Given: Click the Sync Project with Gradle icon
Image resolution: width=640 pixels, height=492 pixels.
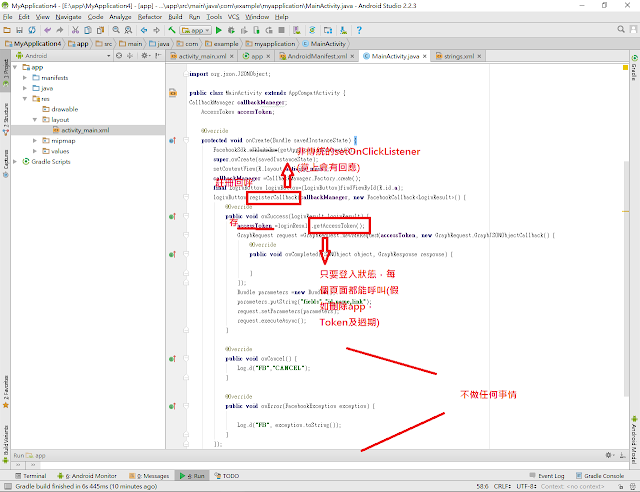Looking at the screenshot, I should tap(312, 30).
